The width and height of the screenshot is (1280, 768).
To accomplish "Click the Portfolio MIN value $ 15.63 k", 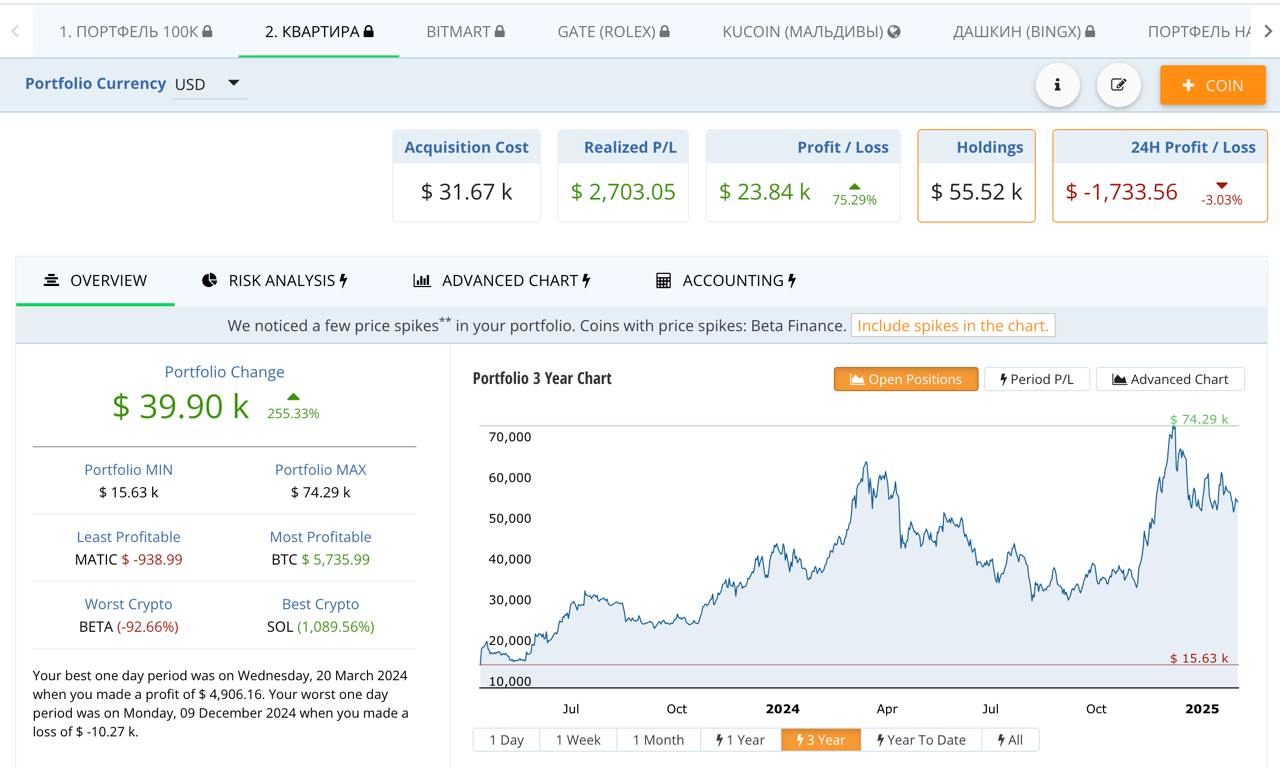I will point(128,492).
